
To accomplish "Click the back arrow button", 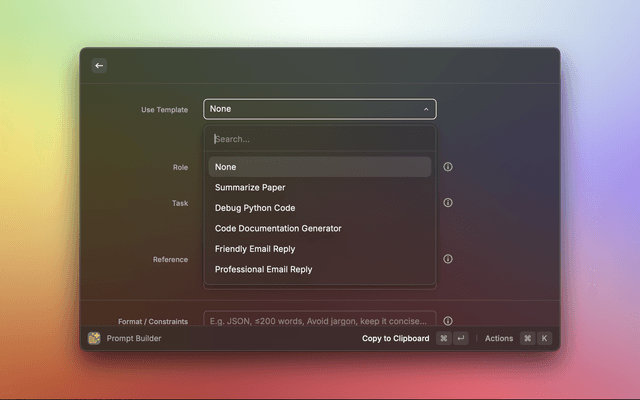I will pyautogui.click(x=99, y=66).
